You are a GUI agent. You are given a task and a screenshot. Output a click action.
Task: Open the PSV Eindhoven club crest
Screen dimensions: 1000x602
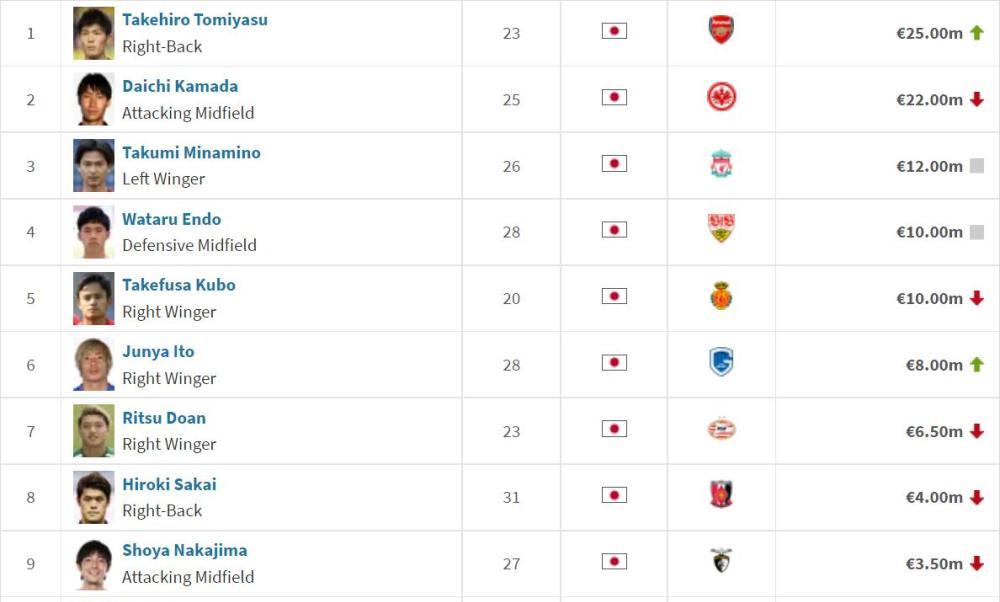721,429
